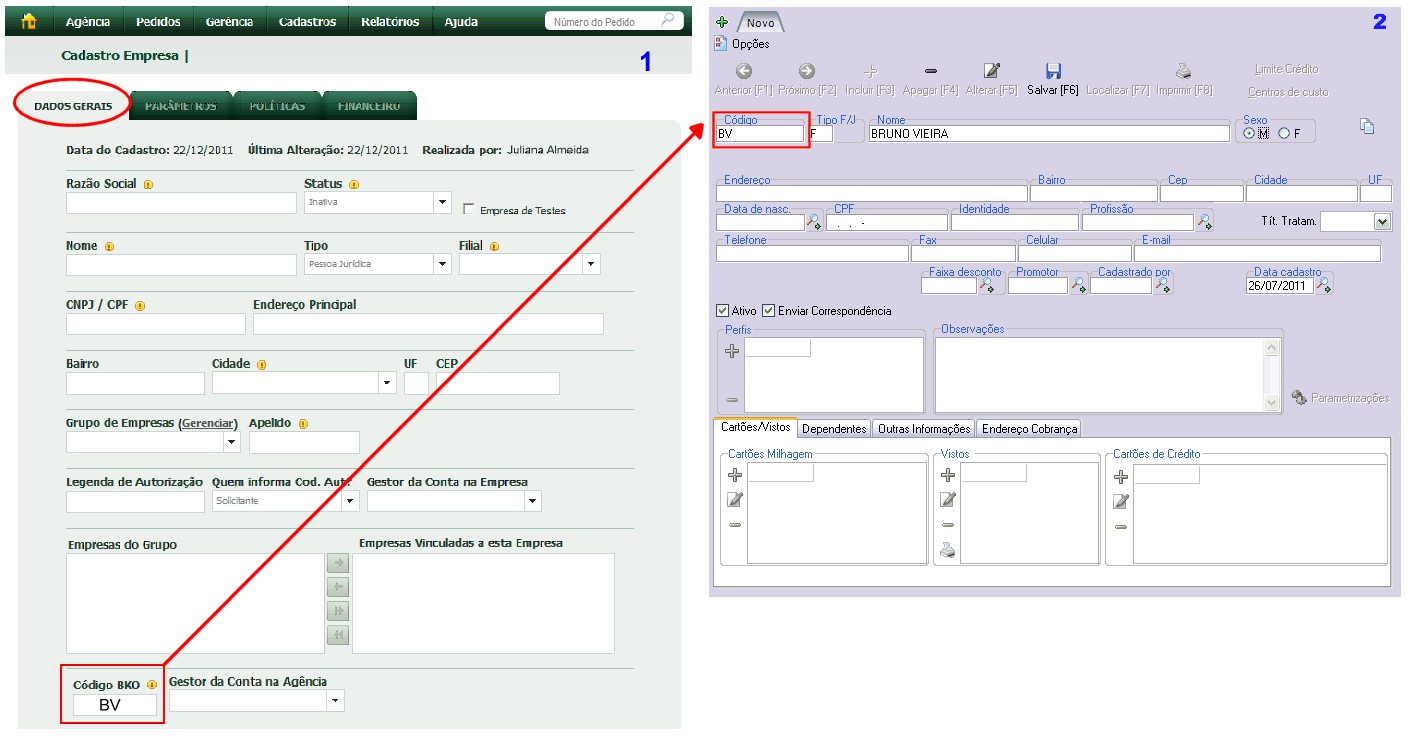1410x738 pixels.
Task: Click the search magnifier in Número do Pedido box
Action: point(669,20)
